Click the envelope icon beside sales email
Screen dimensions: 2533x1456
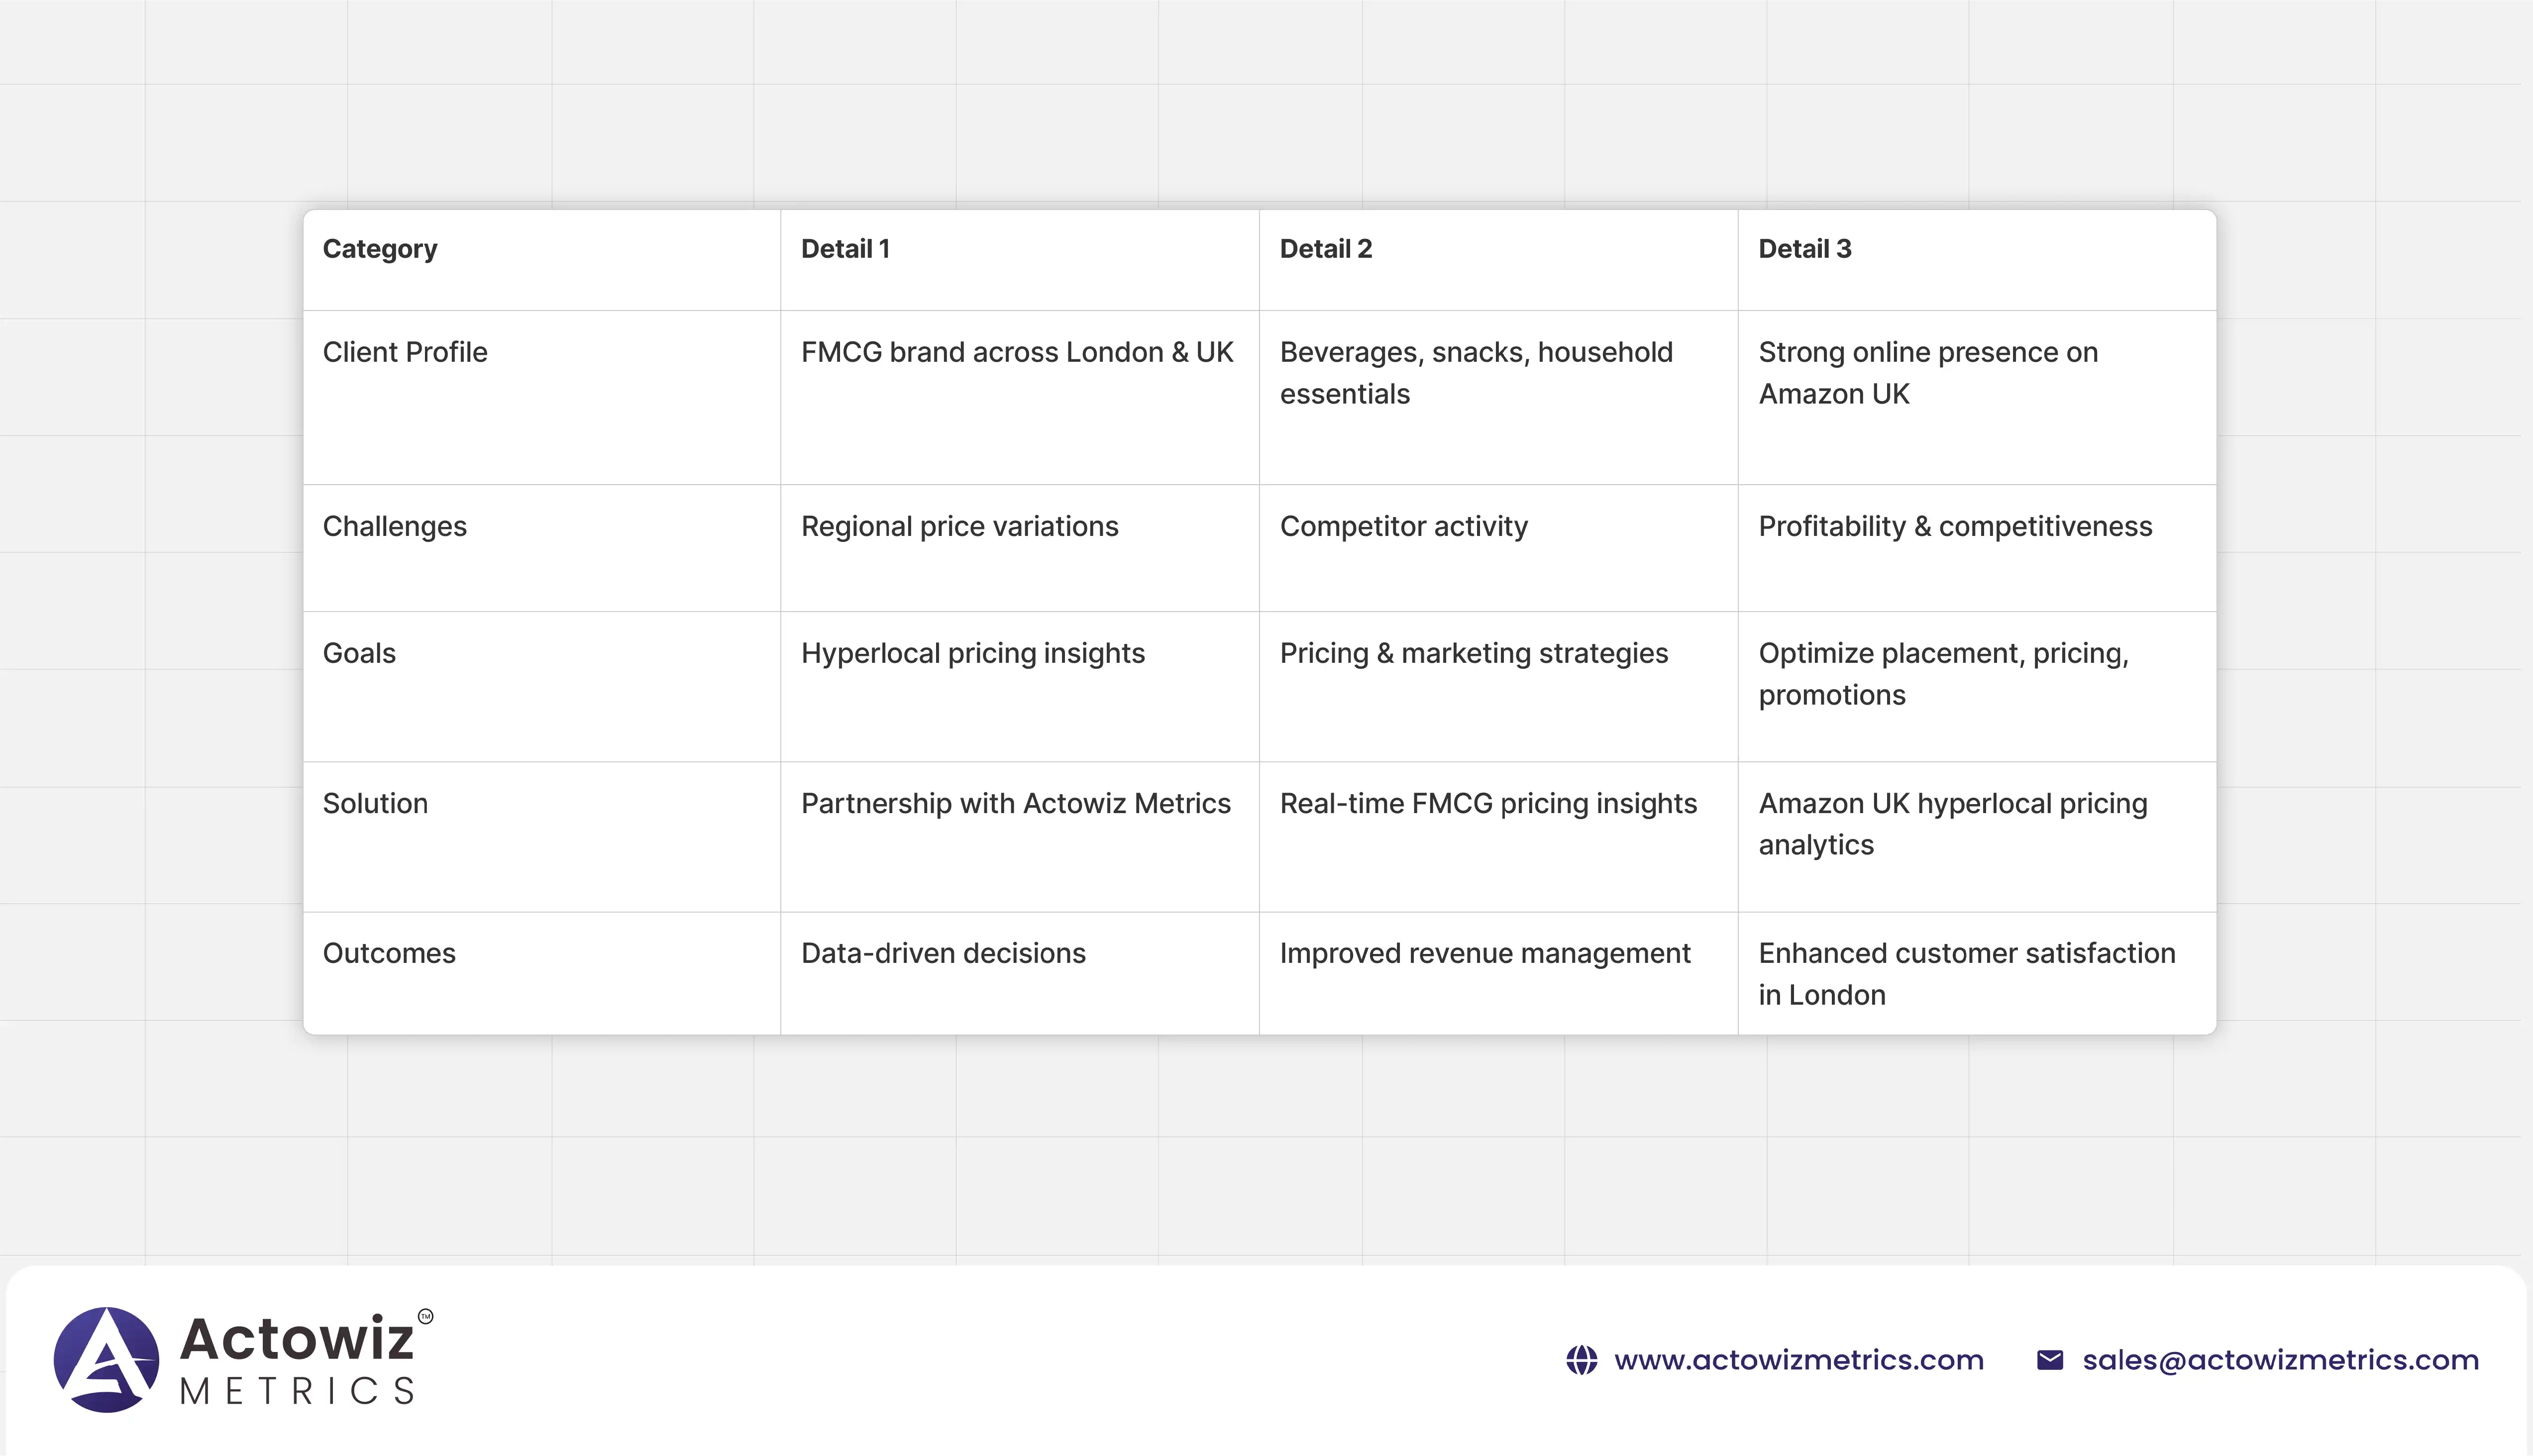pos(2050,1360)
